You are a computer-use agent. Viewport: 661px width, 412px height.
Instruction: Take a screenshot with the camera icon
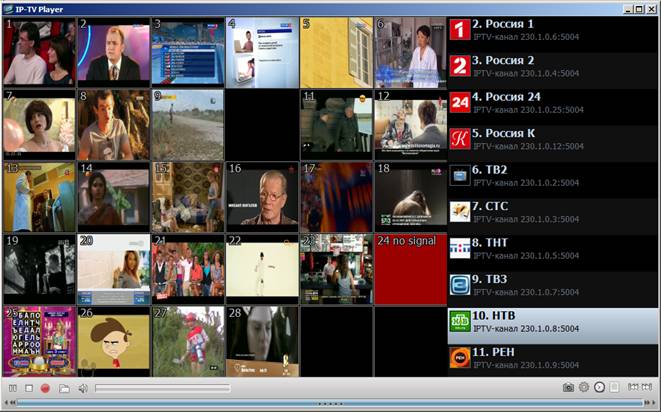tap(568, 387)
